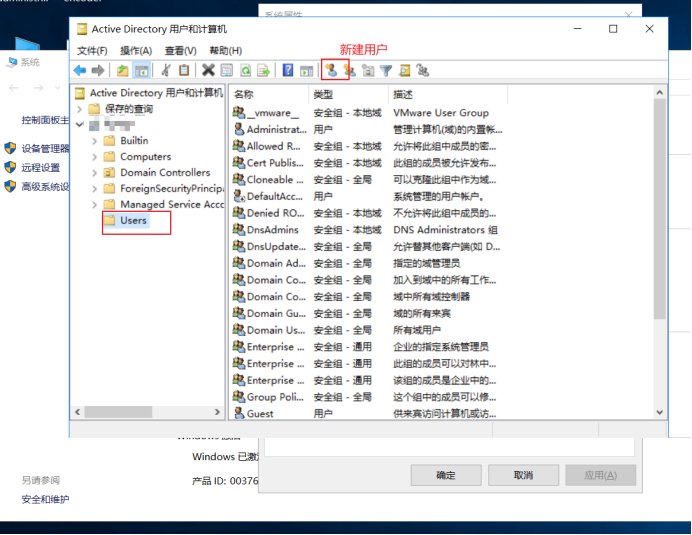The image size is (692, 535).
Task: Toggle the action pane toolbar icon
Action: click(x=306, y=70)
